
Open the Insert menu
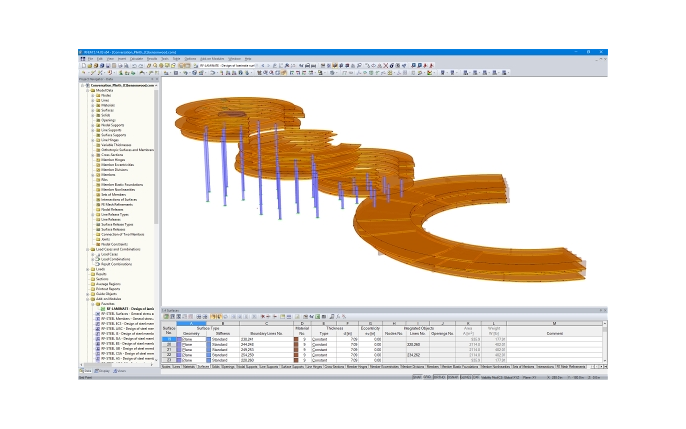(x=122, y=59)
